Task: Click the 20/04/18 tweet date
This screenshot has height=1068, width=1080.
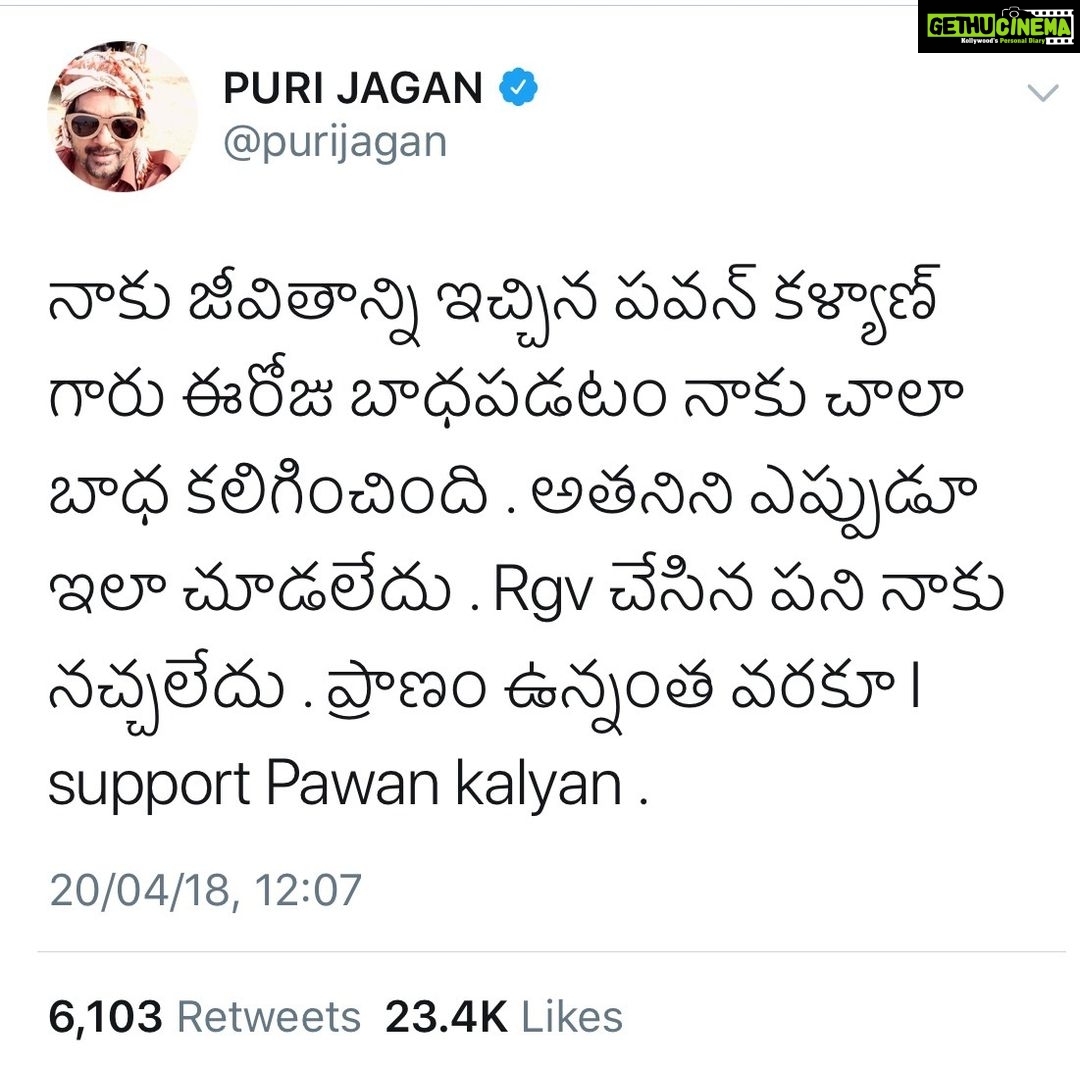Action: (x=140, y=890)
